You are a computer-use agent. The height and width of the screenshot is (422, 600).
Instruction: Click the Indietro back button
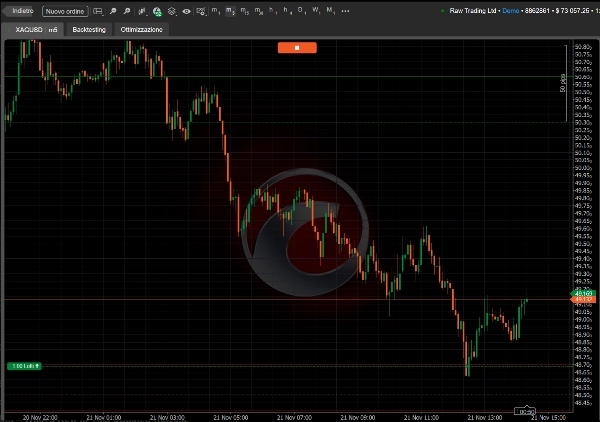22,11
